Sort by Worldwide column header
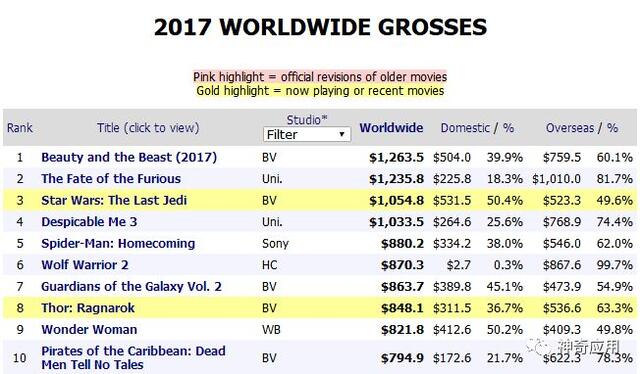This screenshot has height=374, width=640. pos(391,128)
